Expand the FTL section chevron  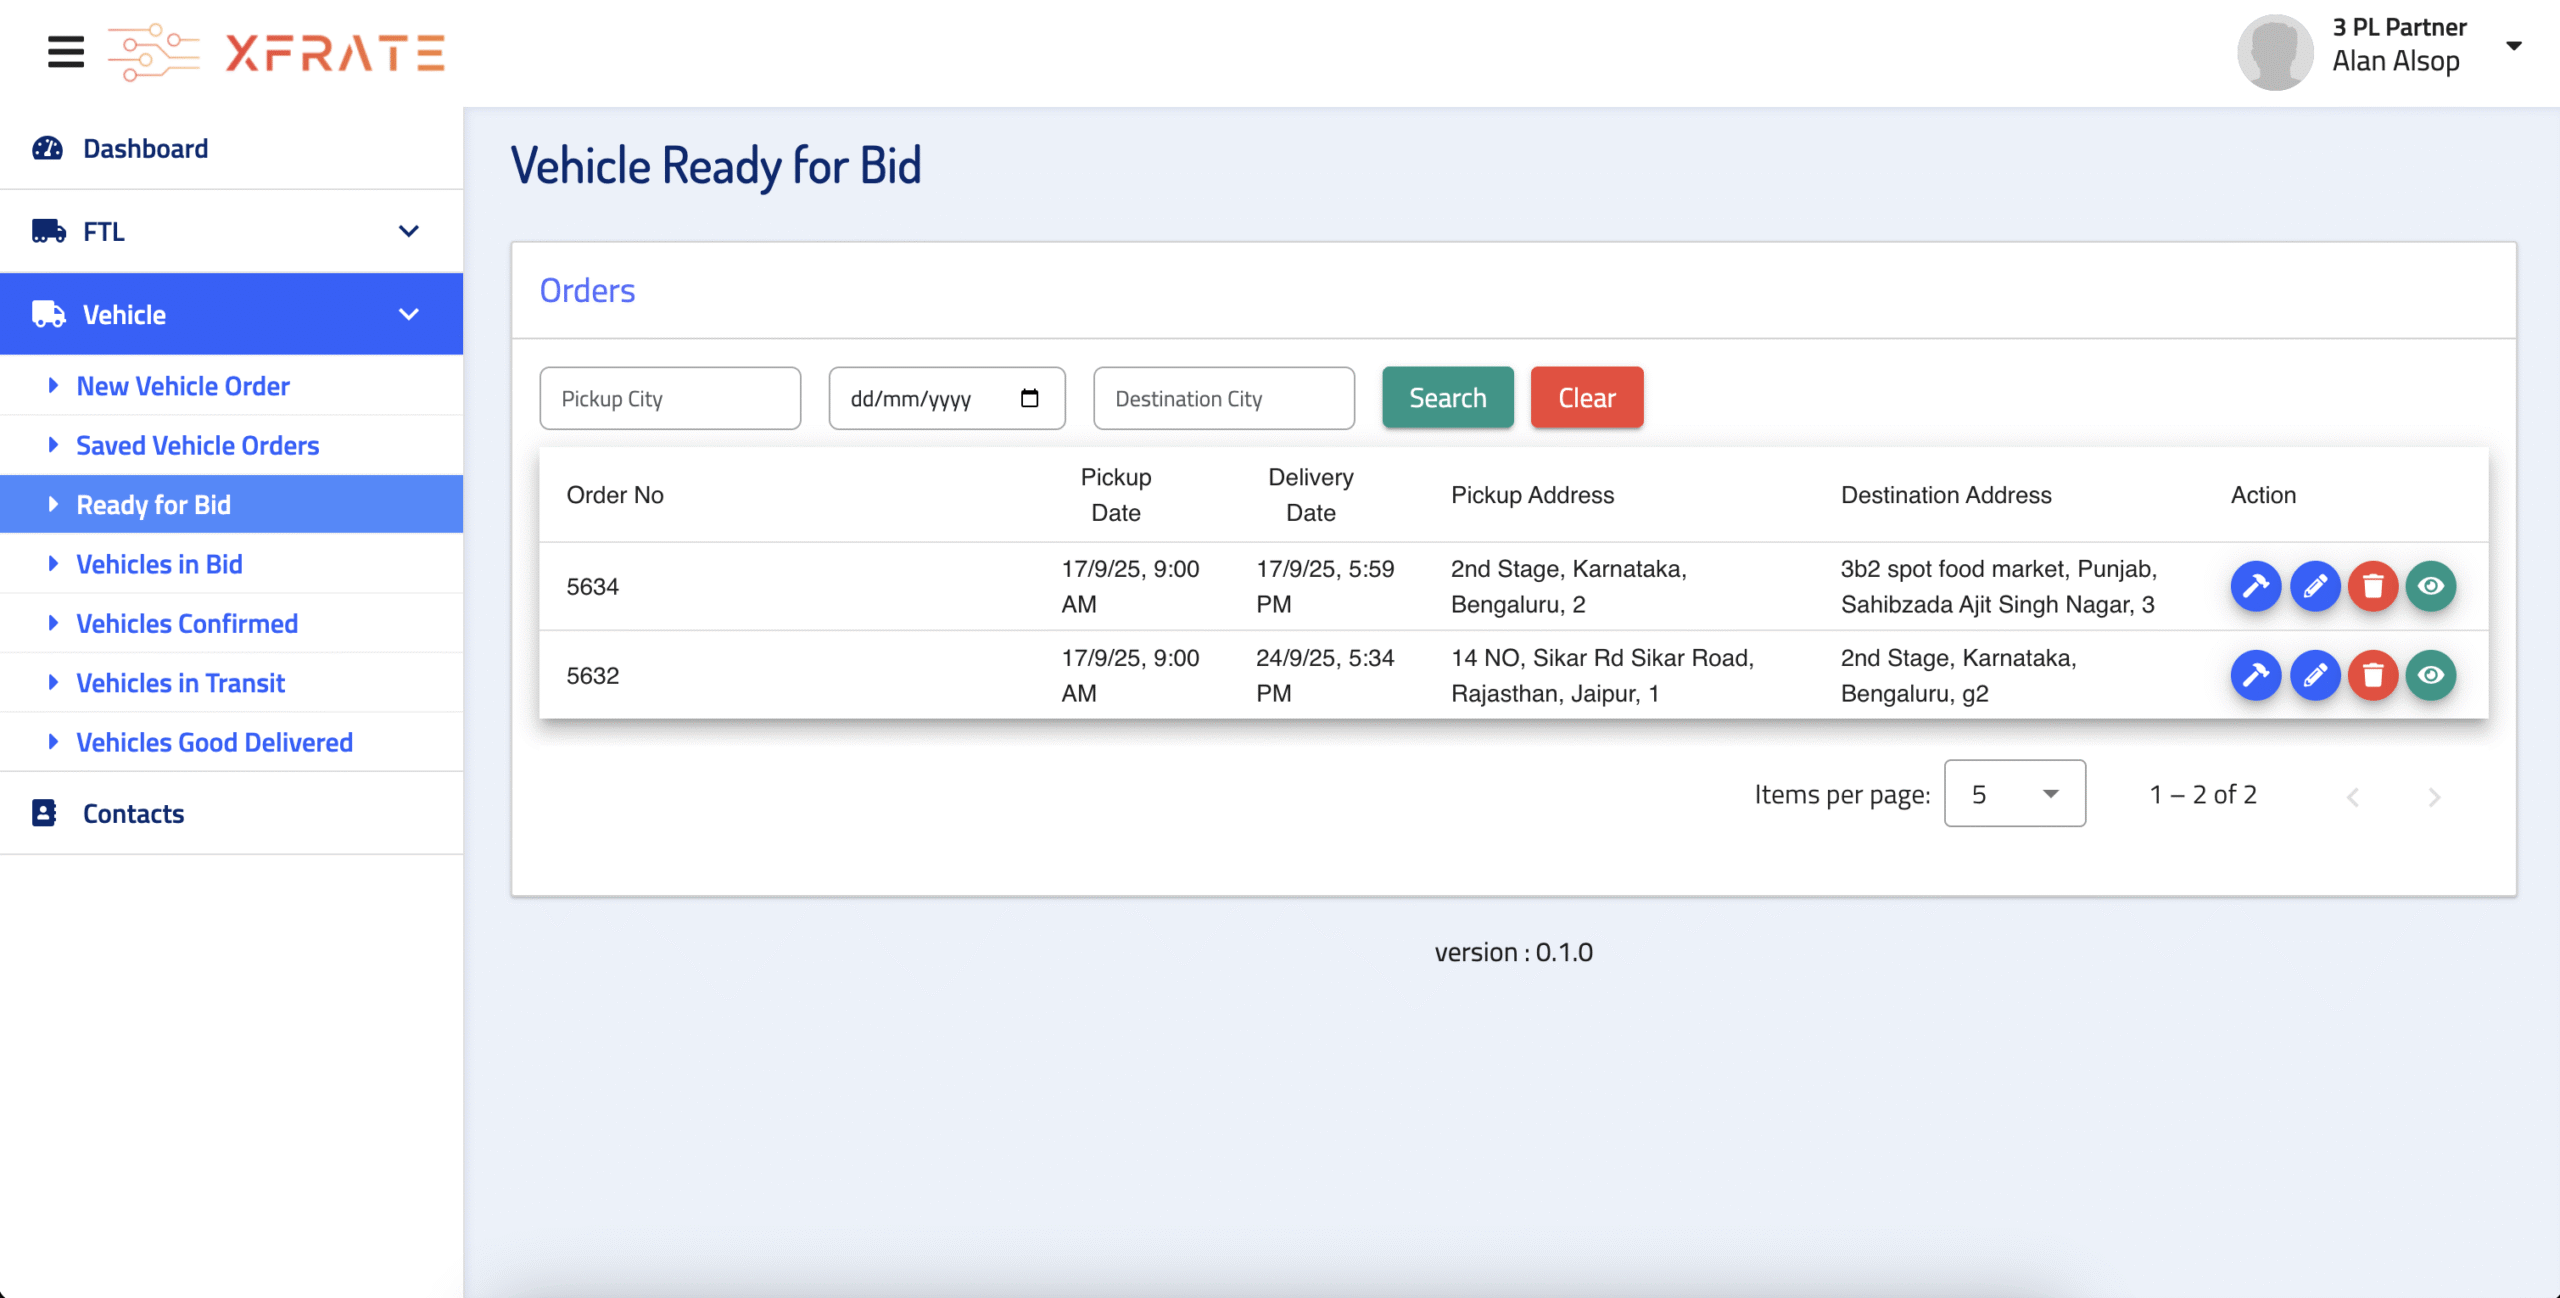408,231
